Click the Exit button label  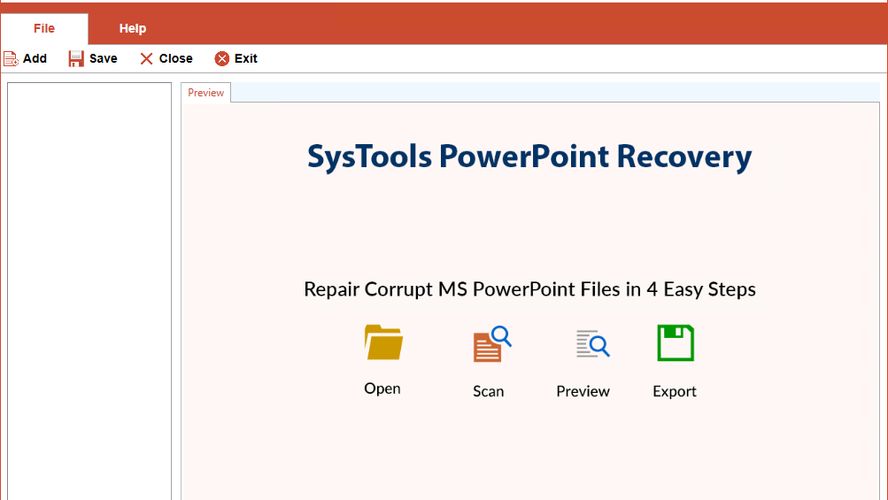tap(246, 58)
